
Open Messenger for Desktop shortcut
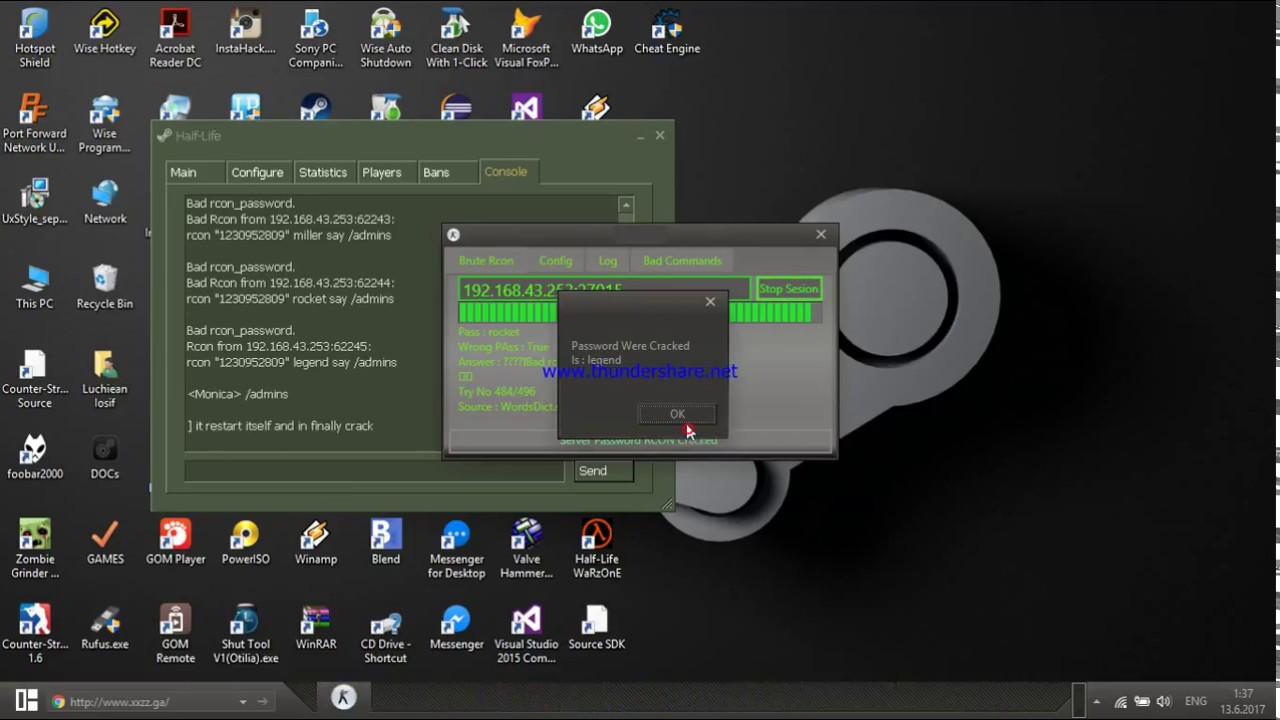pos(456,549)
